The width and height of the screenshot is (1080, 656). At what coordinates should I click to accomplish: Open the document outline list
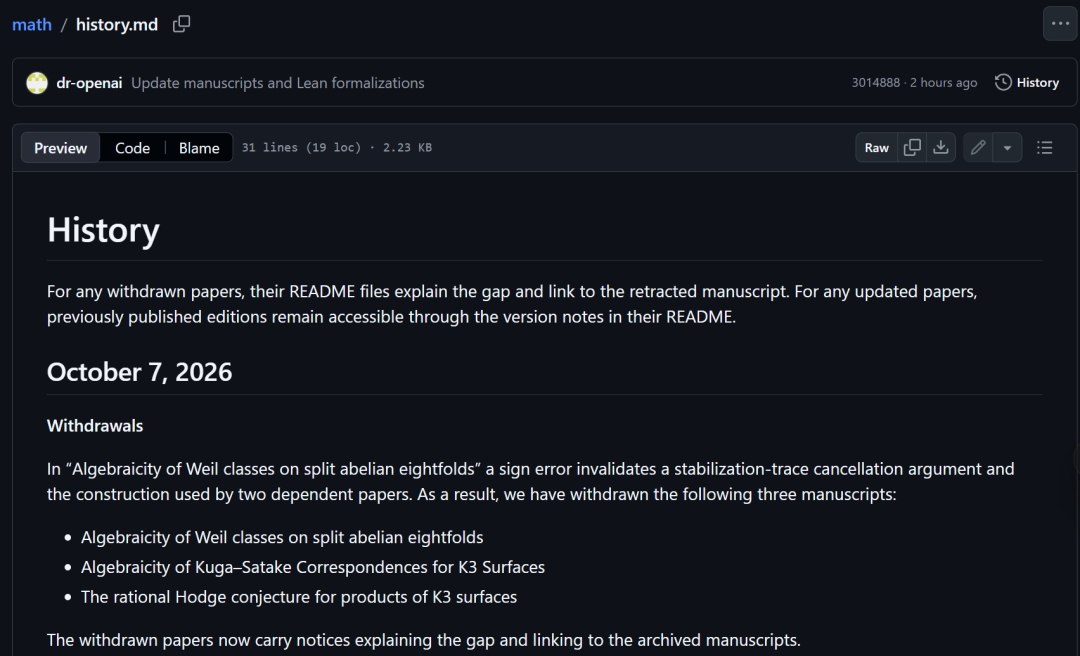[x=1045, y=147]
